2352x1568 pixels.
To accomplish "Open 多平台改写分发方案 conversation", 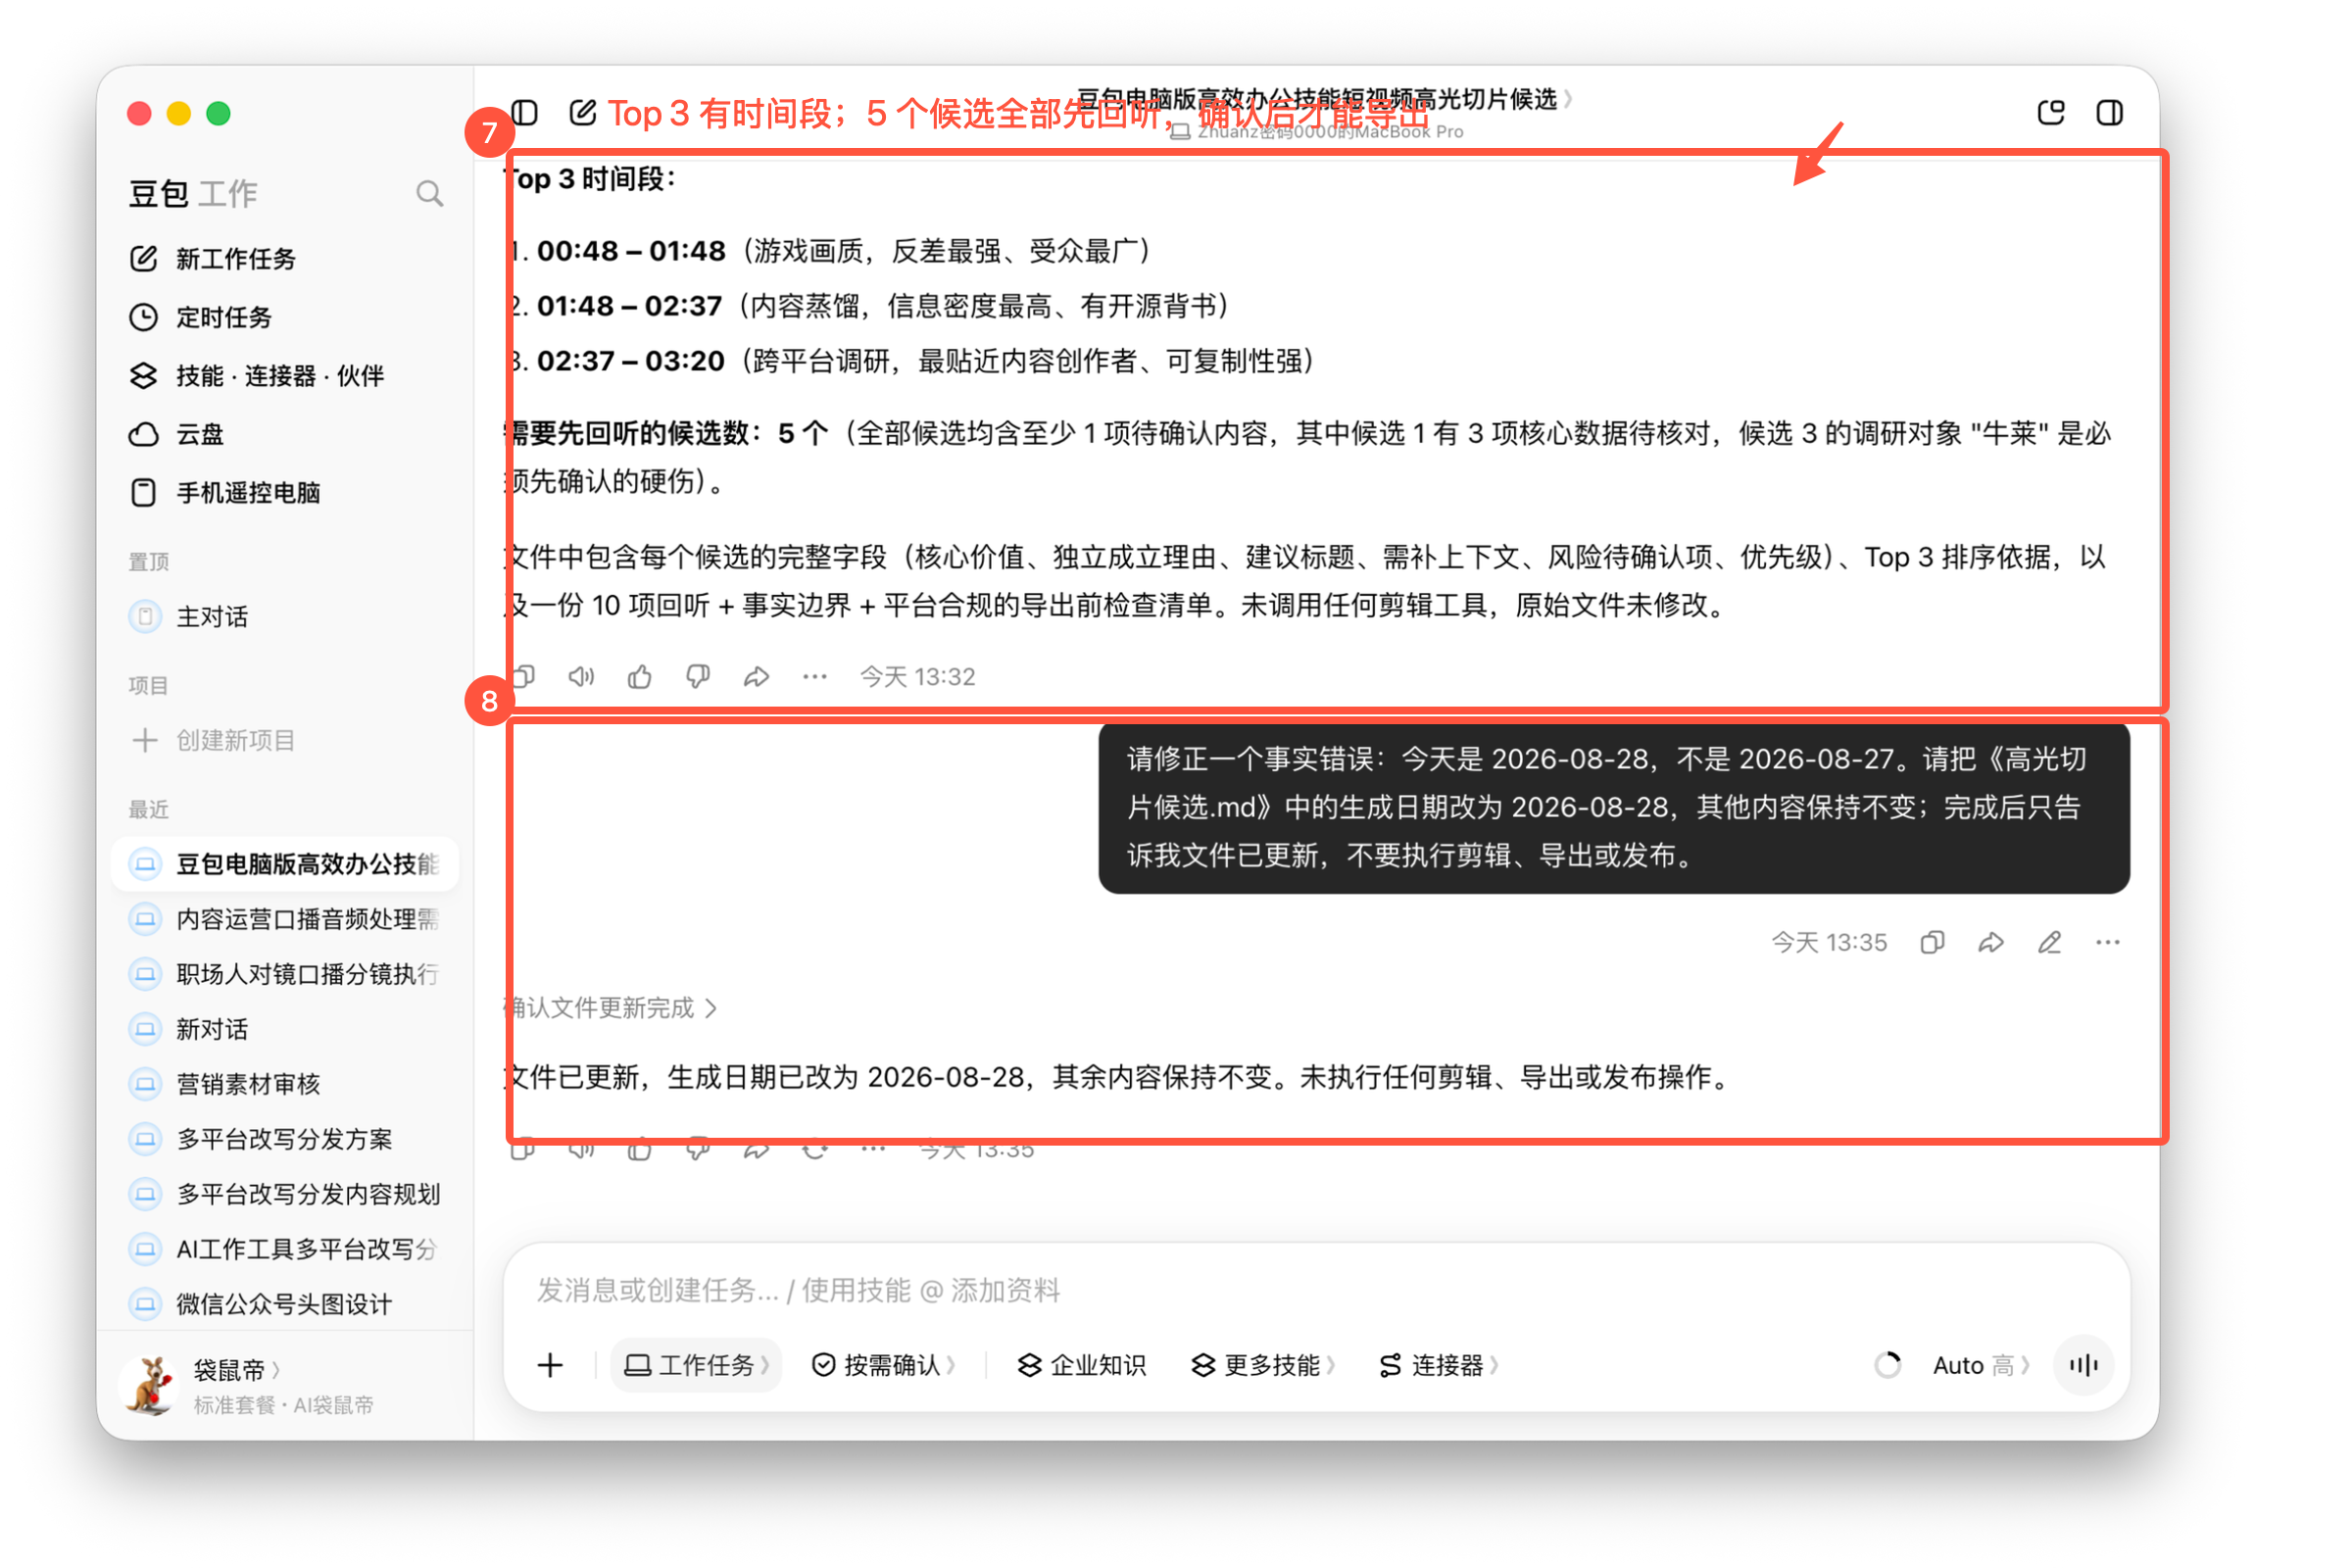I will (285, 1140).
